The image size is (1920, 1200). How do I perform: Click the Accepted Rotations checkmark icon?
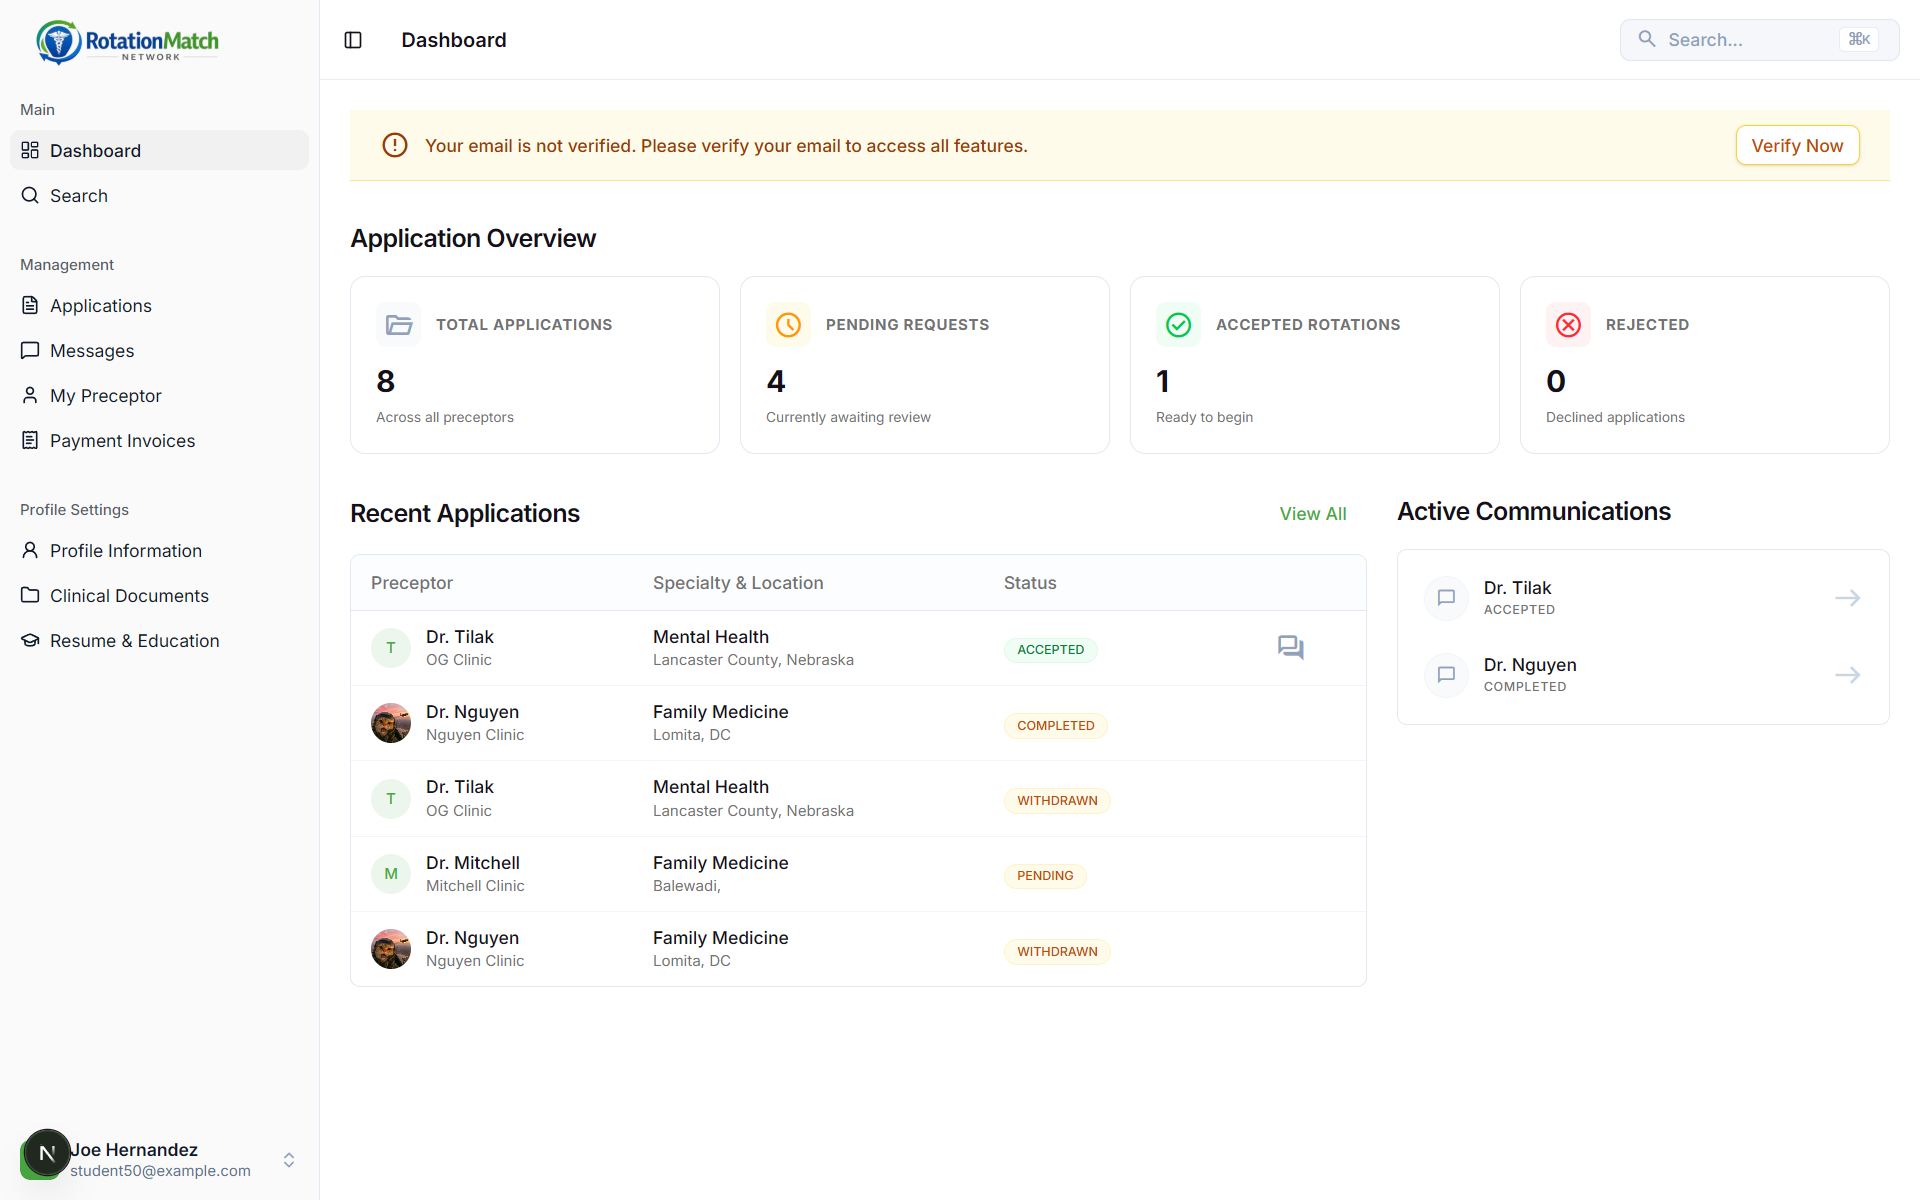[1178, 325]
